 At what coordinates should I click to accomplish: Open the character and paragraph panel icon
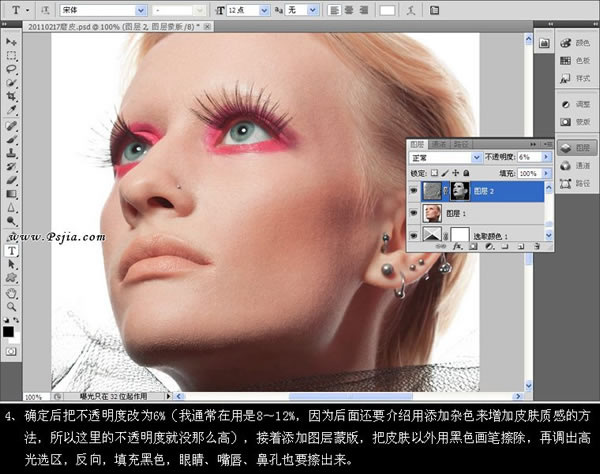pos(434,10)
